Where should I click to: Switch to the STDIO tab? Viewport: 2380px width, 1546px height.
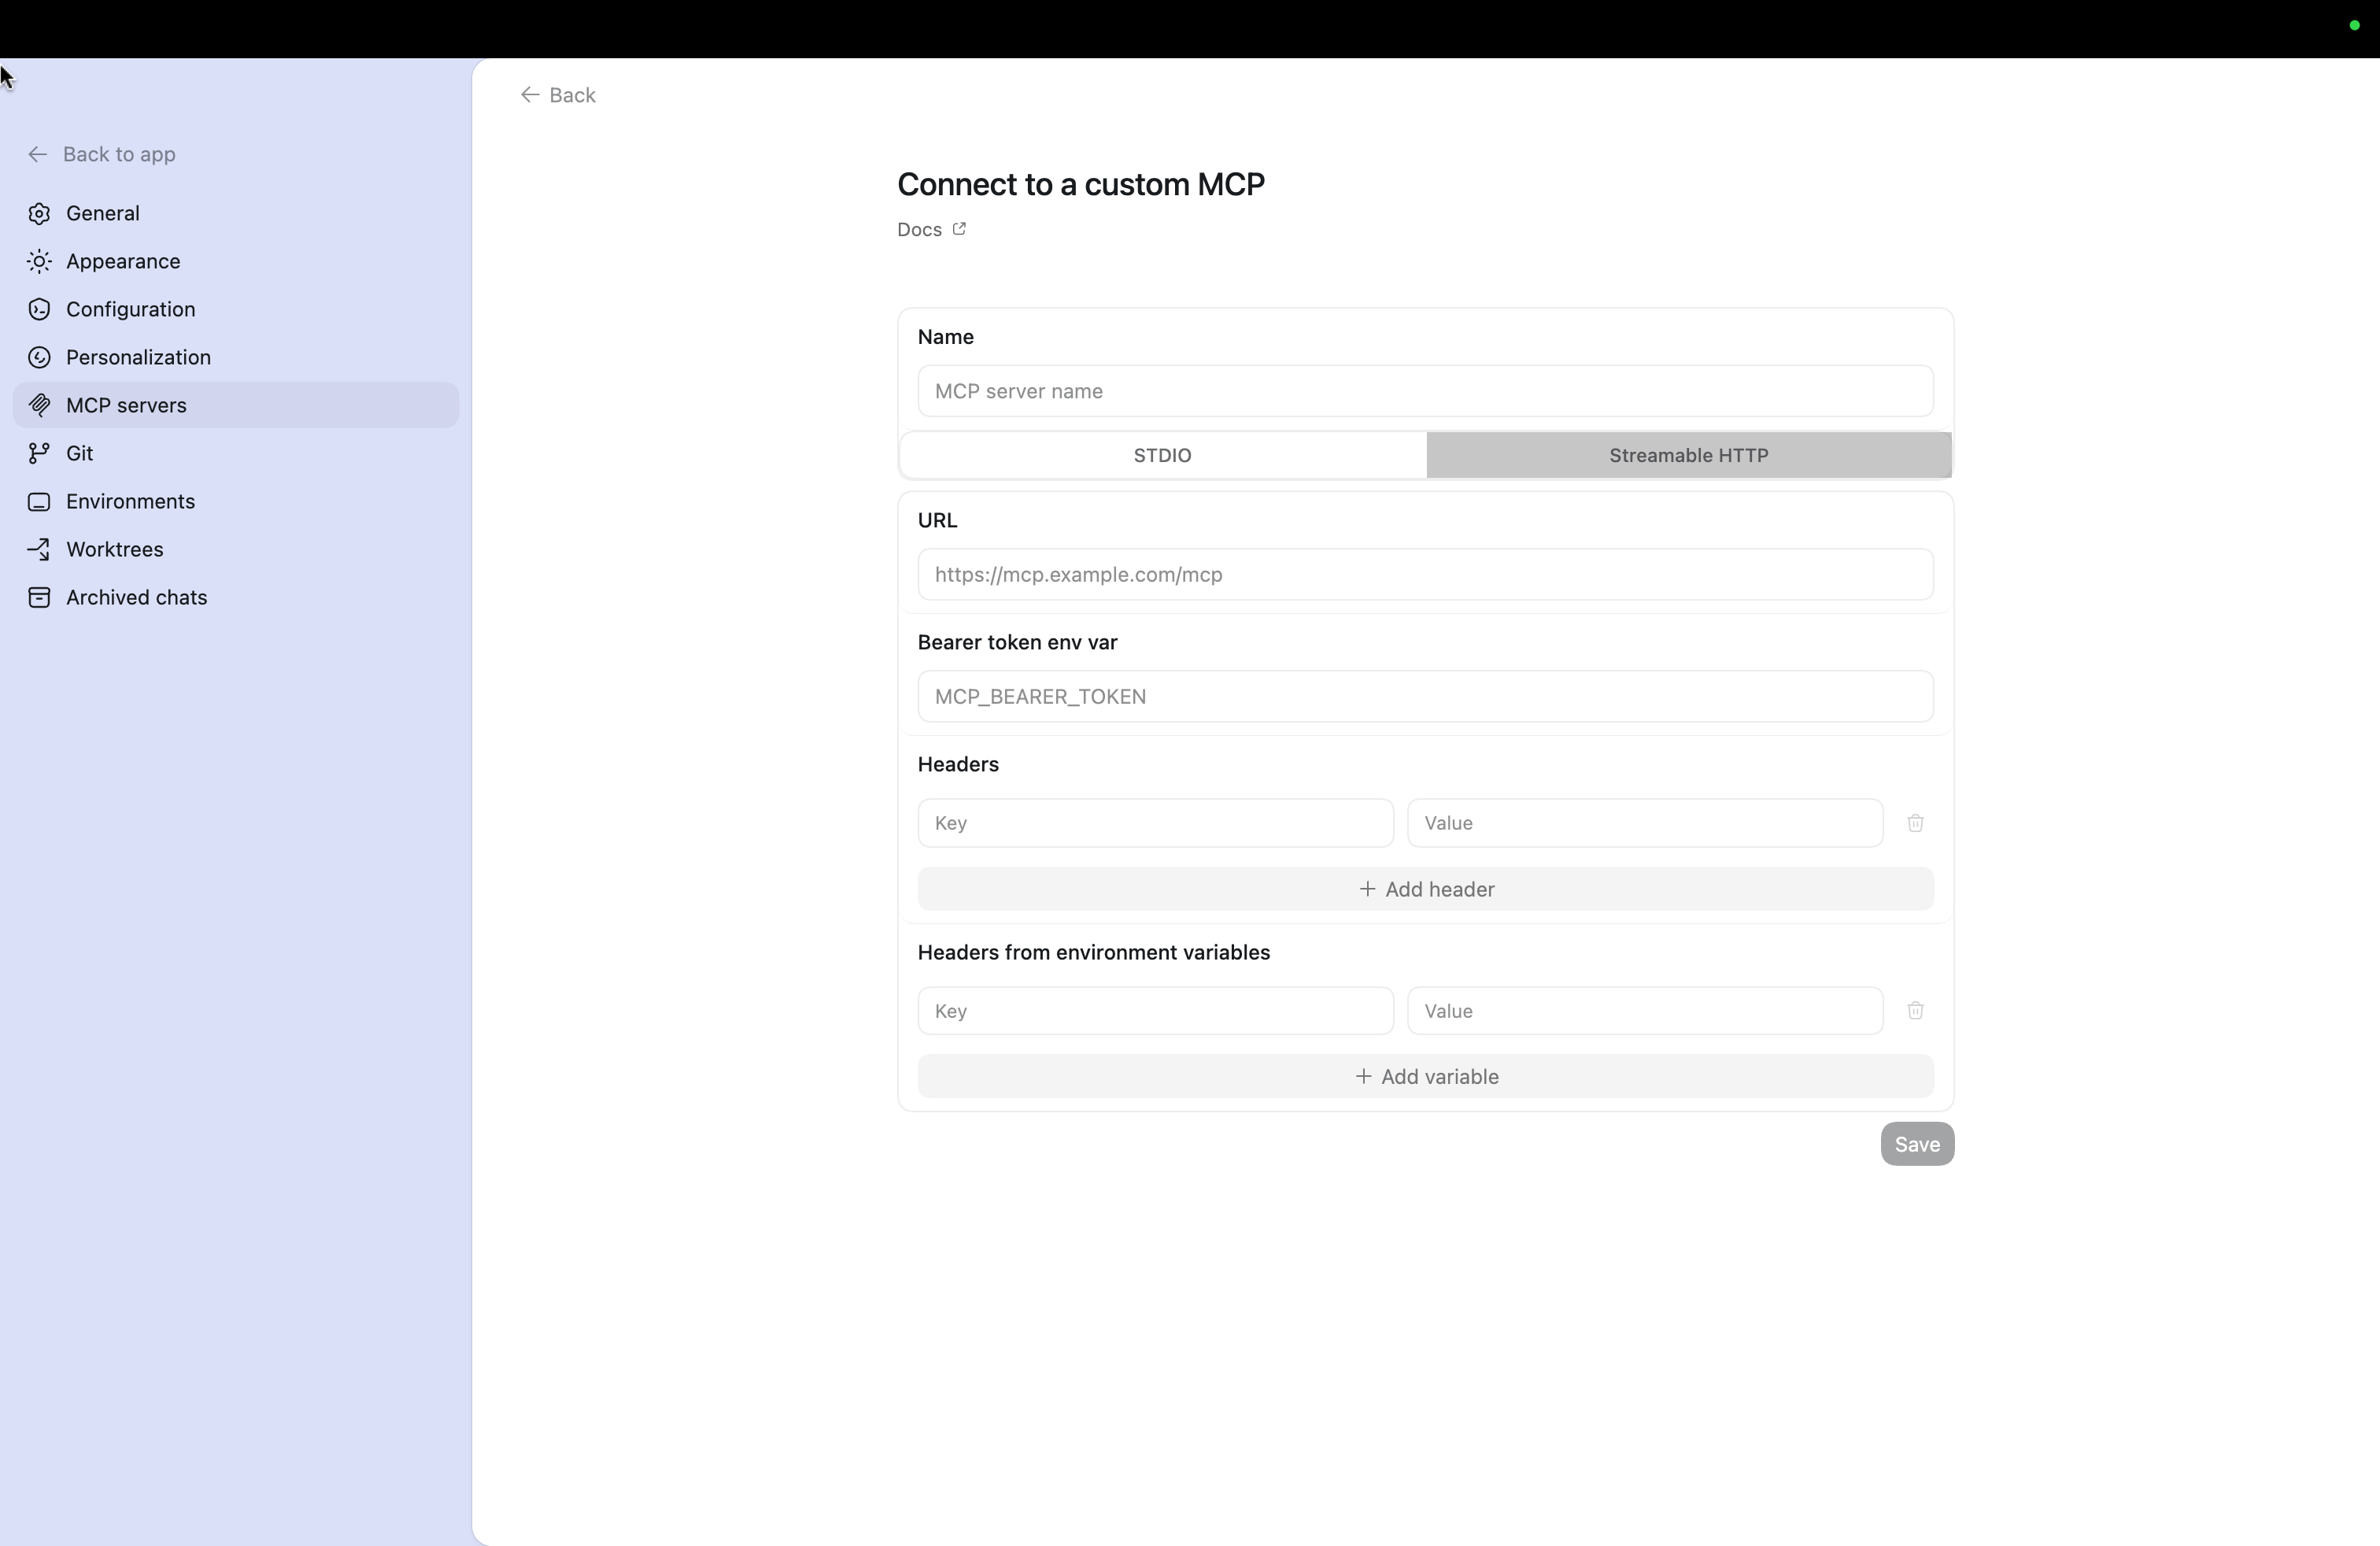[1161, 455]
